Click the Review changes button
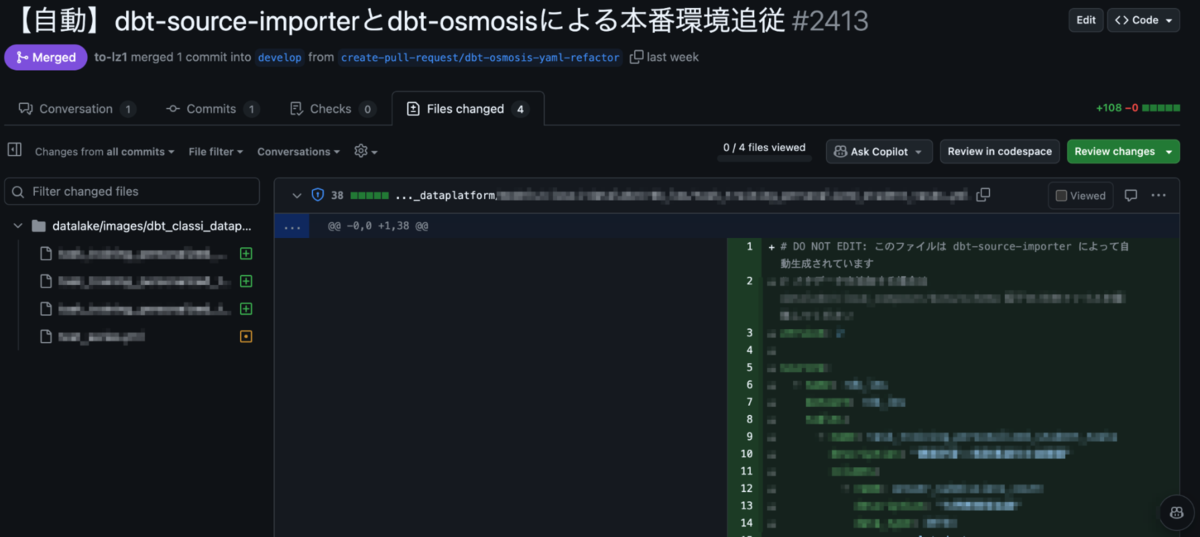Screen dimensions: 1200x537 click(x=1123, y=151)
